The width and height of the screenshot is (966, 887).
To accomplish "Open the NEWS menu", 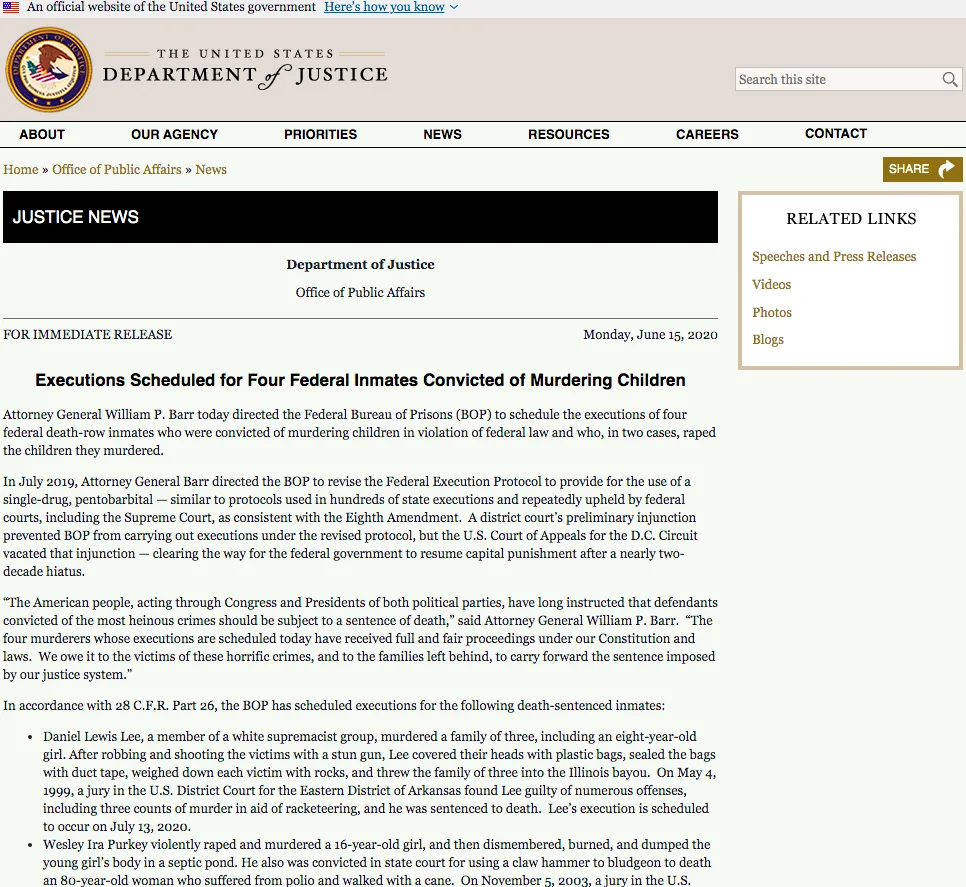I will tap(442, 134).
